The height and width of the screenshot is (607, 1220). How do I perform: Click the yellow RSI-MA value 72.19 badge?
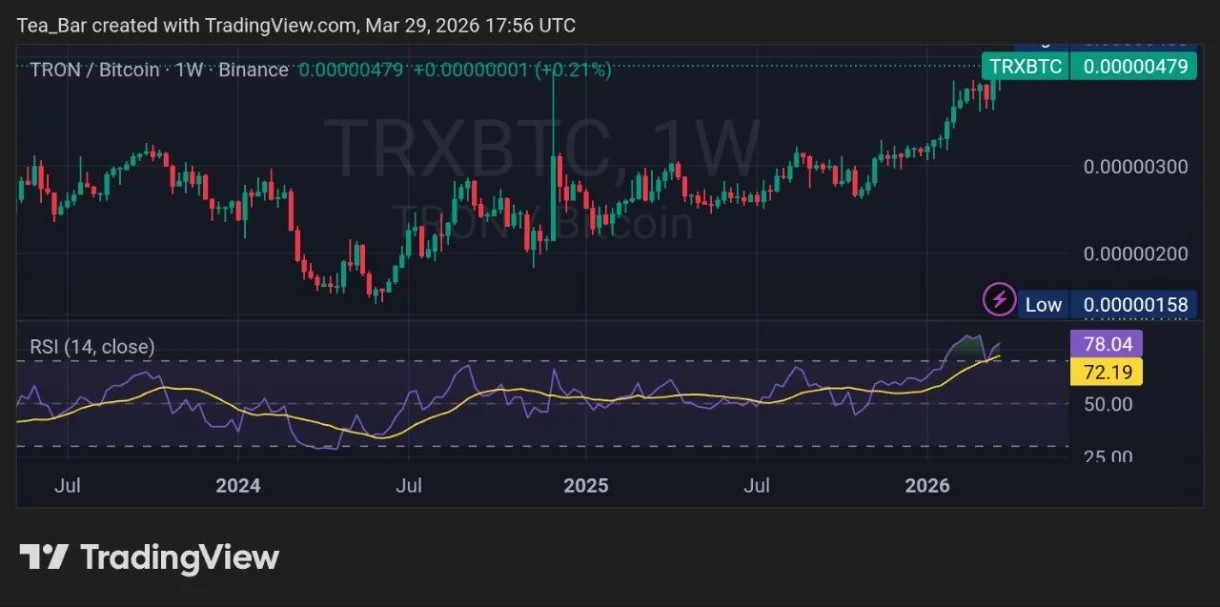coord(1106,371)
